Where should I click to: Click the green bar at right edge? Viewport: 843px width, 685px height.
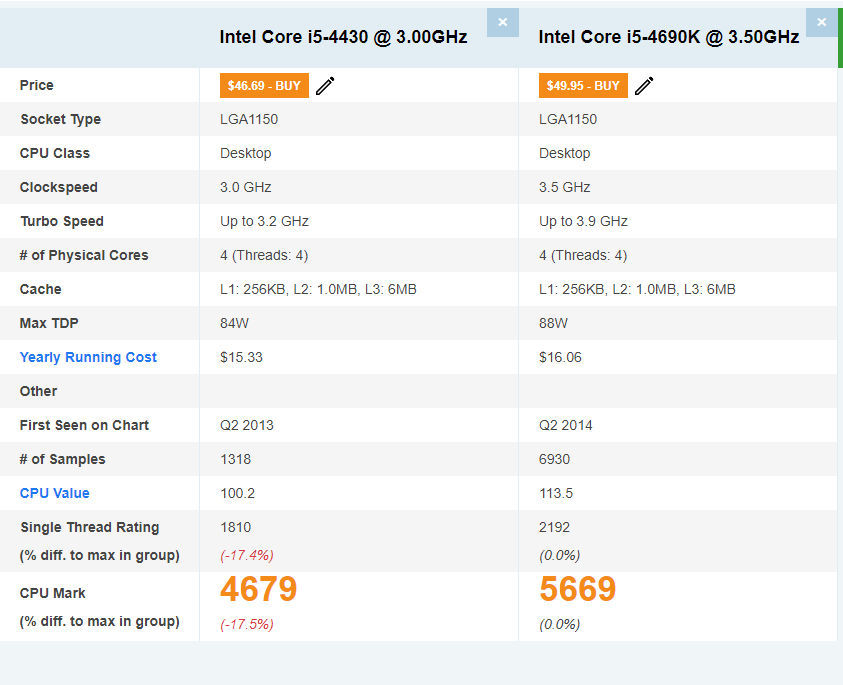(x=840, y=35)
